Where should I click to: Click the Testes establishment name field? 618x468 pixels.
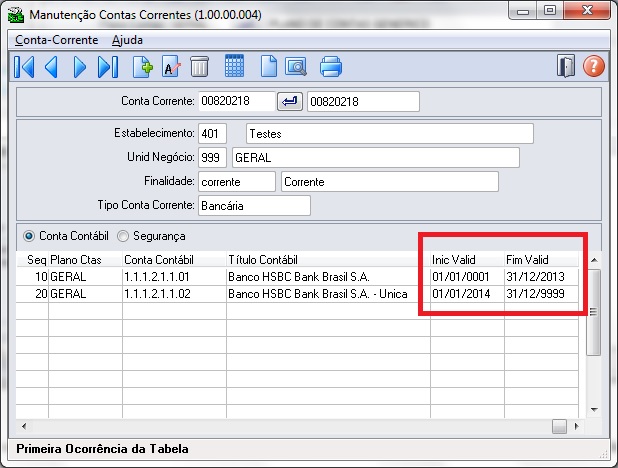pyautogui.click(x=389, y=134)
